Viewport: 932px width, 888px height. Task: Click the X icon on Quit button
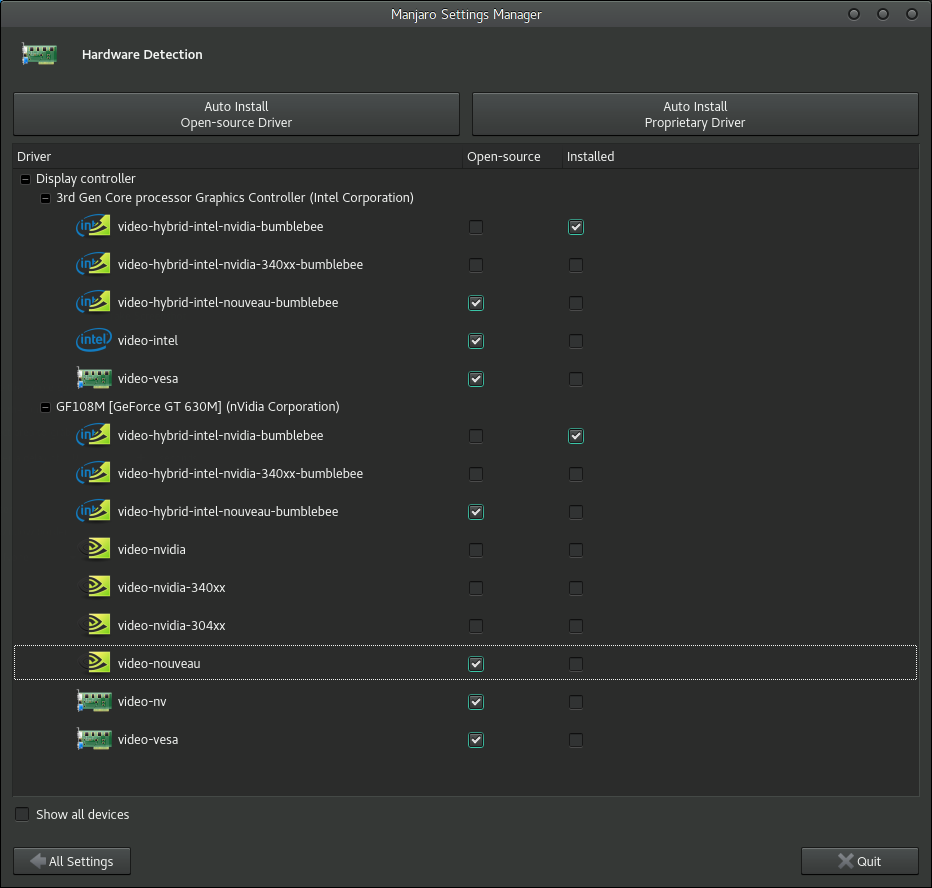pyautogui.click(x=845, y=861)
